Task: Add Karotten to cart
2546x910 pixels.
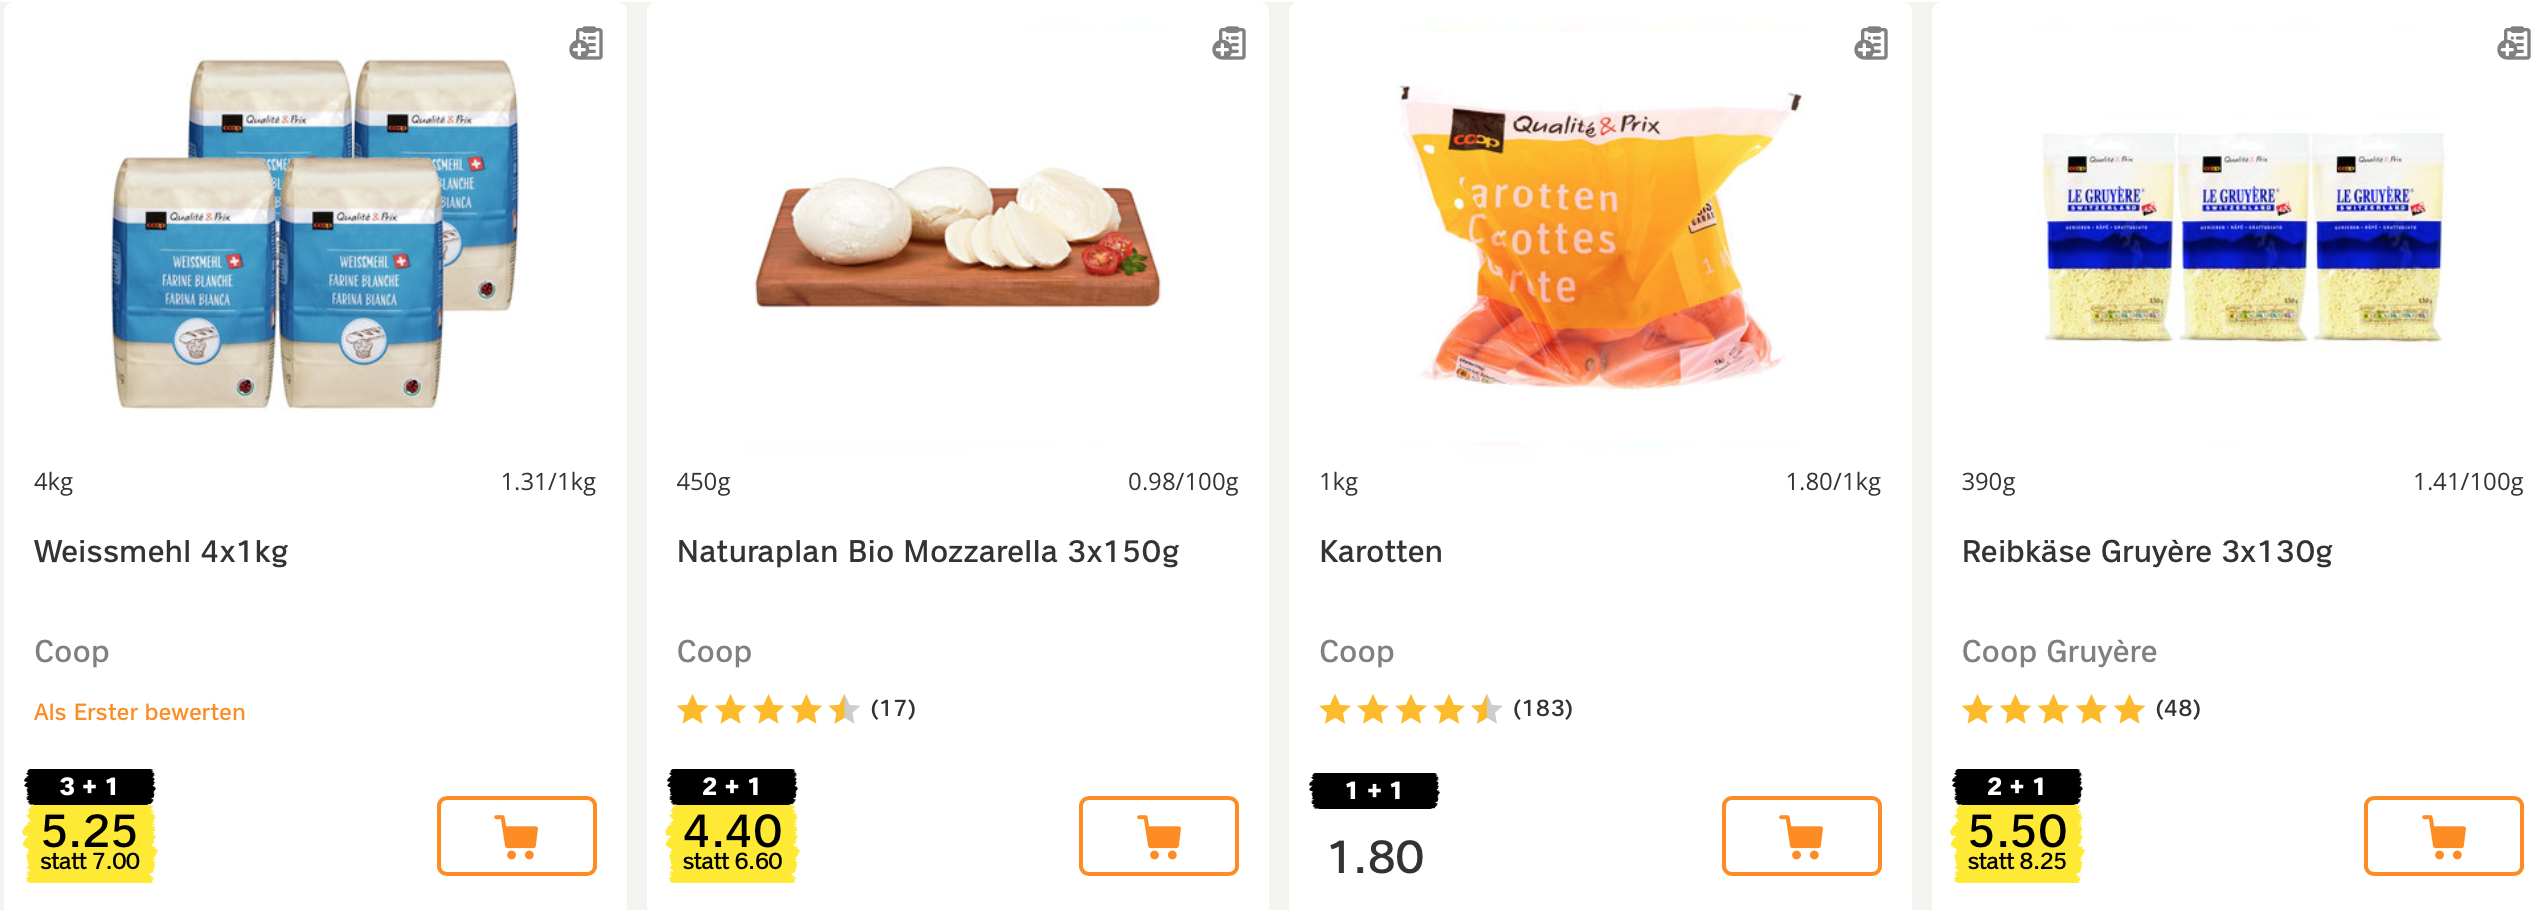Action: pos(1801,836)
